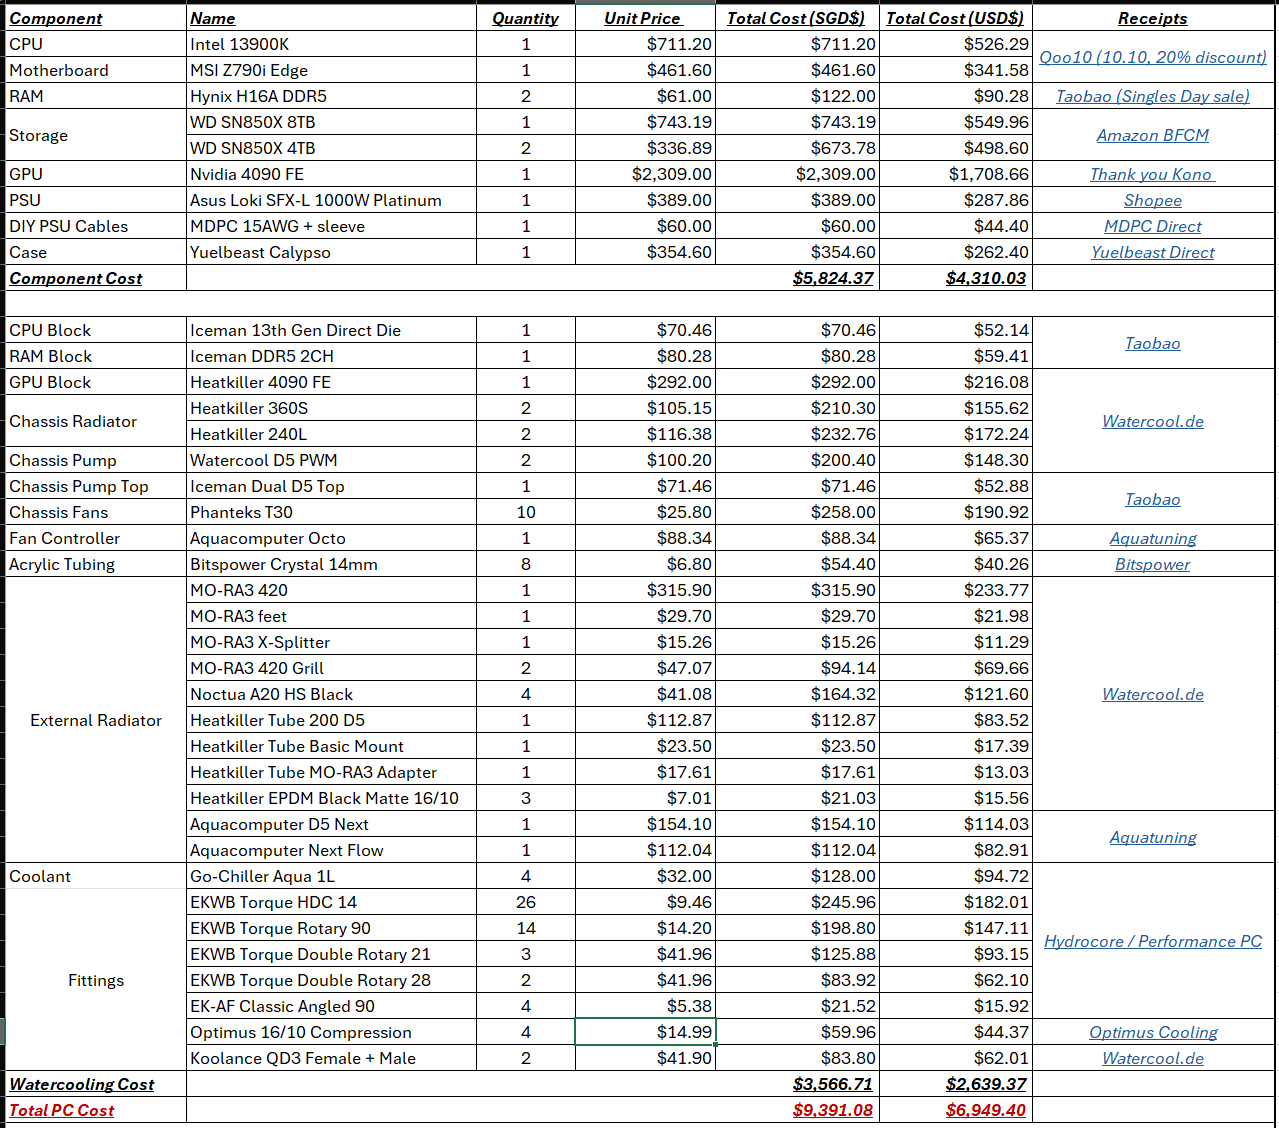Open the Qoo10 (10.10, 20% discount) receipt link
1279x1128 pixels.
click(x=1153, y=57)
